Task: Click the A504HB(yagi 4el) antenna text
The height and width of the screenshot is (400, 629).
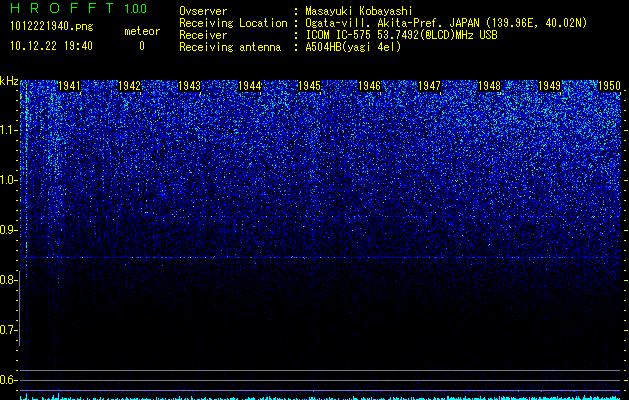Action: click(x=353, y=47)
